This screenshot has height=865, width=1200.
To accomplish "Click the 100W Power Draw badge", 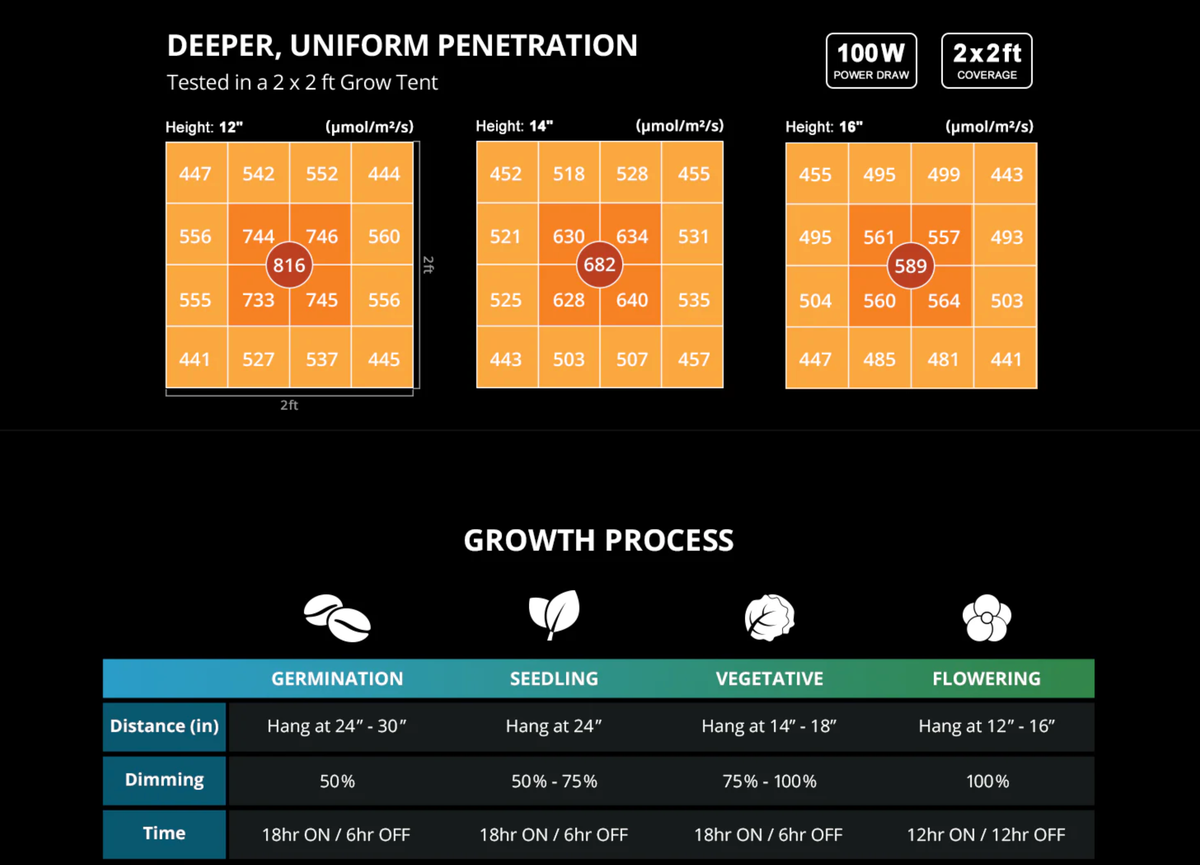I will pos(871,61).
